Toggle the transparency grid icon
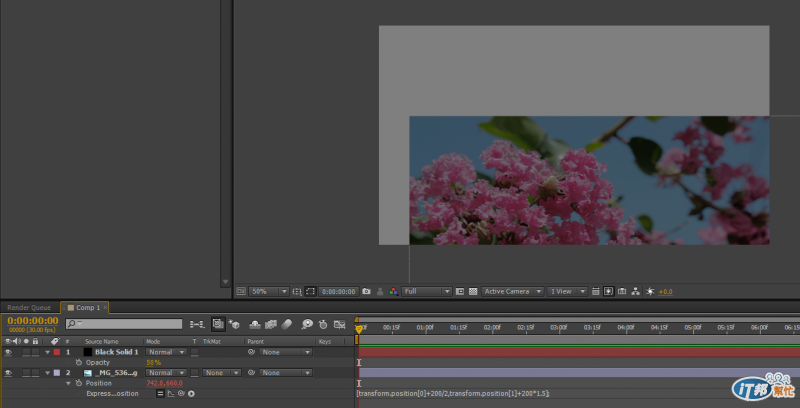800x408 pixels. point(473,291)
